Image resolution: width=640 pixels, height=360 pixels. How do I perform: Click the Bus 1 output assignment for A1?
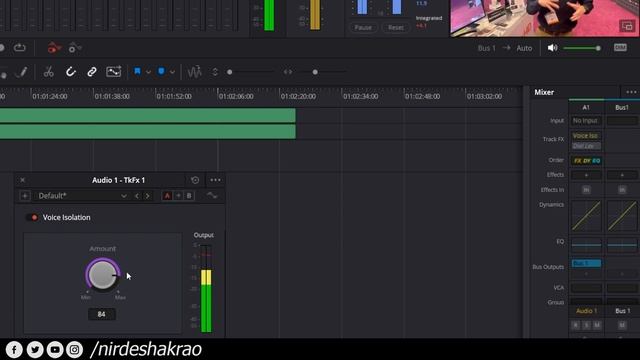[x=586, y=263]
